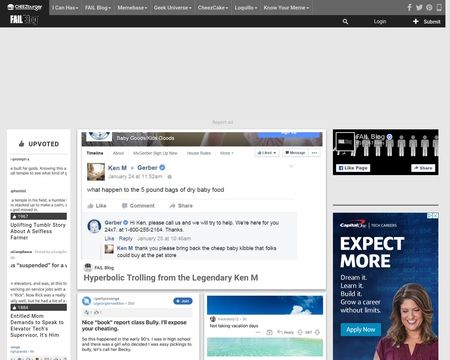
Task: Open Hyperbolic Trolling from the Legendary Ken M
Action: coord(171,278)
